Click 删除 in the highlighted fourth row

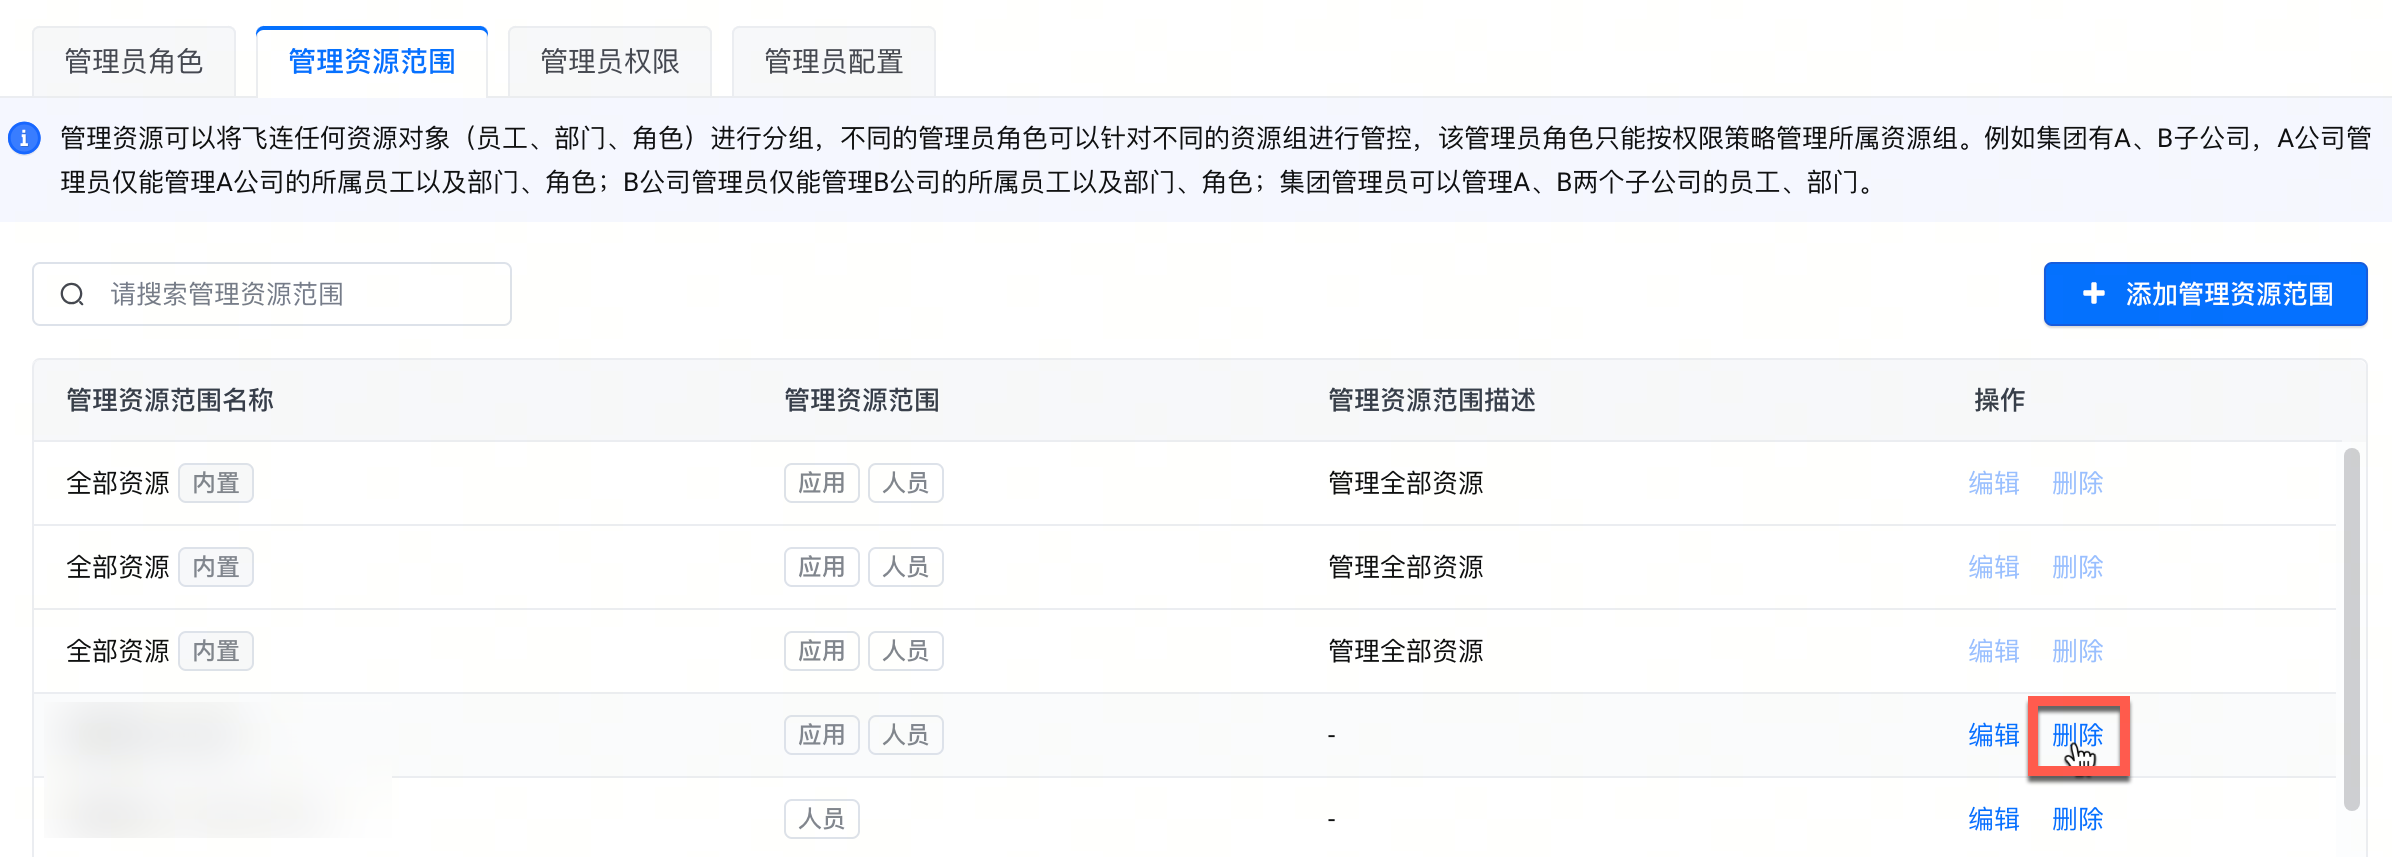2077,735
